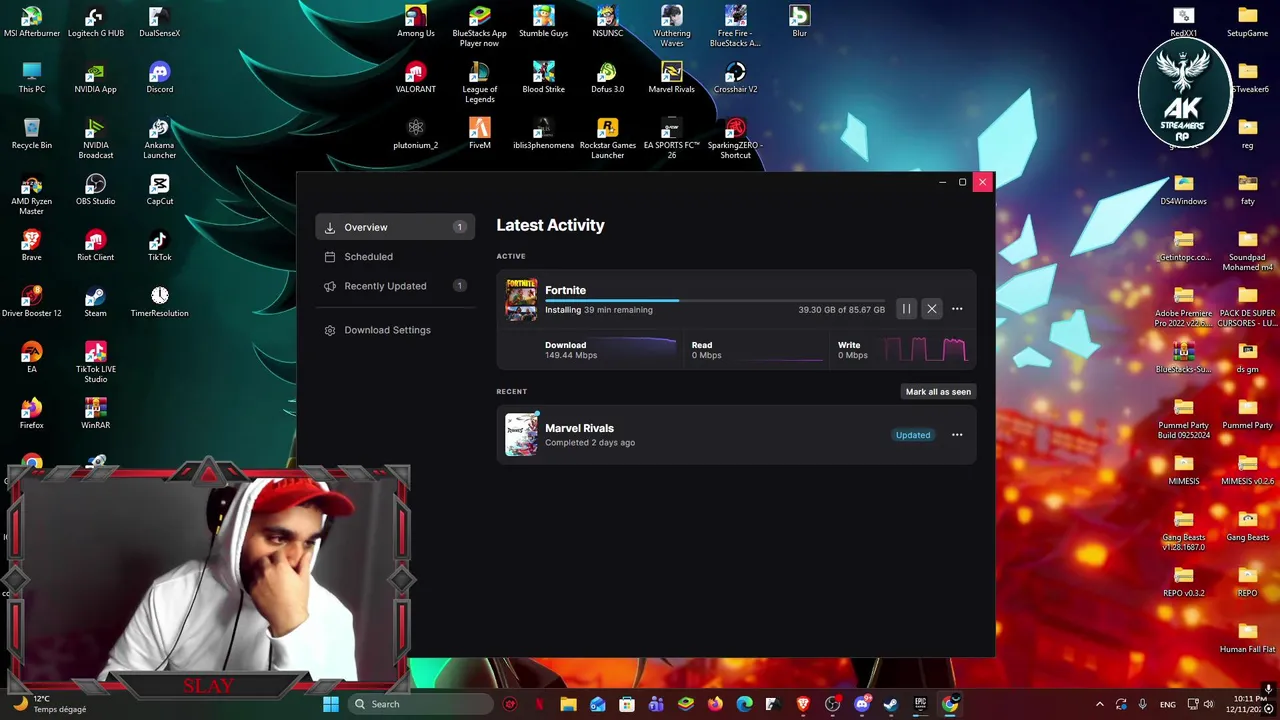Launch Stumble Guys desktop icon
1280x720 pixels.
[x=544, y=22]
